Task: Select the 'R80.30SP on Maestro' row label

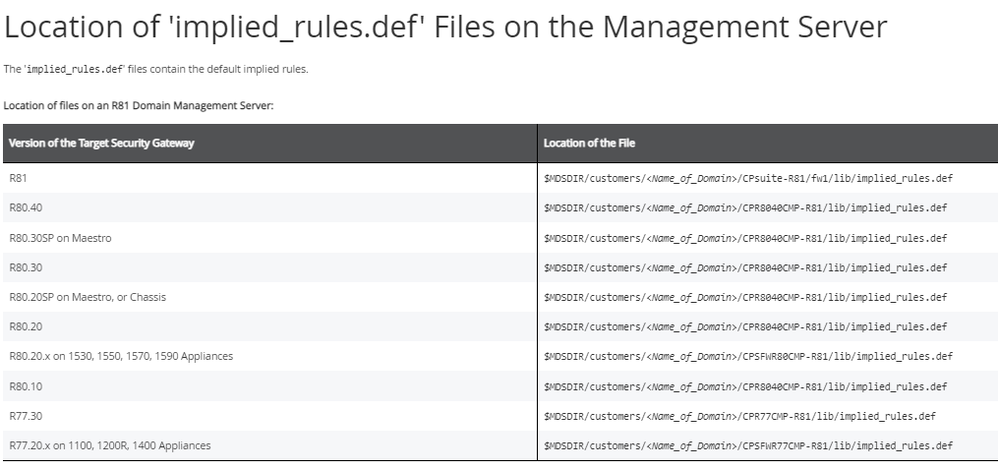Action: 60,238
